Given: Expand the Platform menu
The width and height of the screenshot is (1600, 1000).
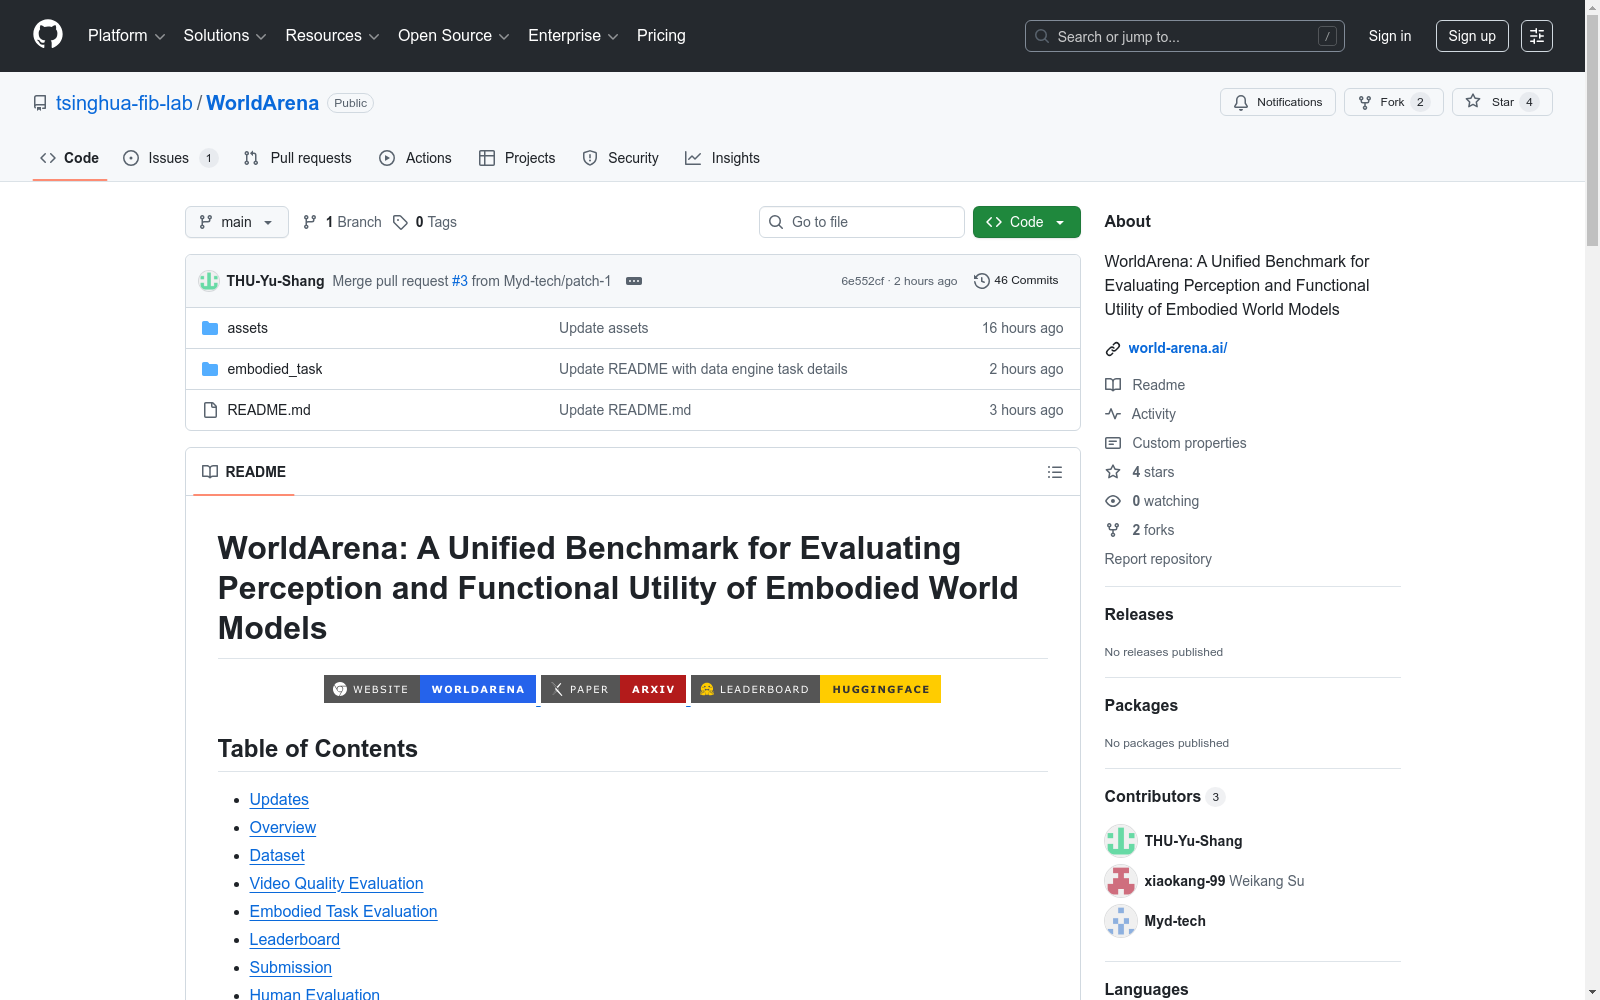Looking at the screenshot, I should (126, 36).
